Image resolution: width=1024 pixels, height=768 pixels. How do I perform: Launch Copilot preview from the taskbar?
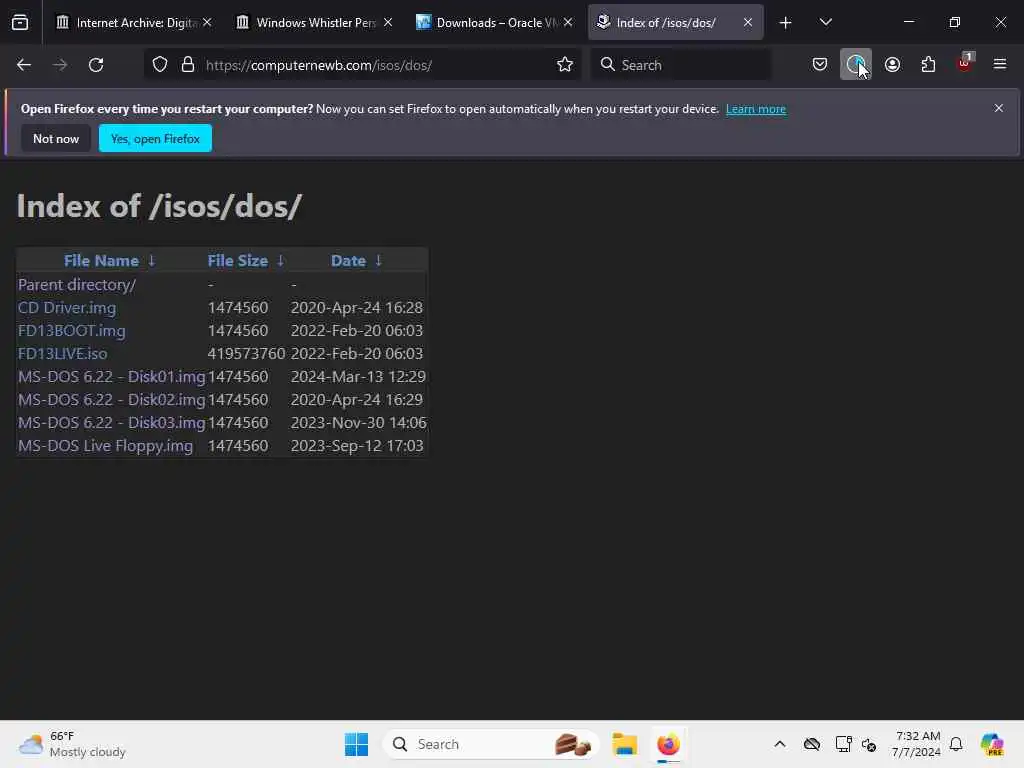point(992,744)
